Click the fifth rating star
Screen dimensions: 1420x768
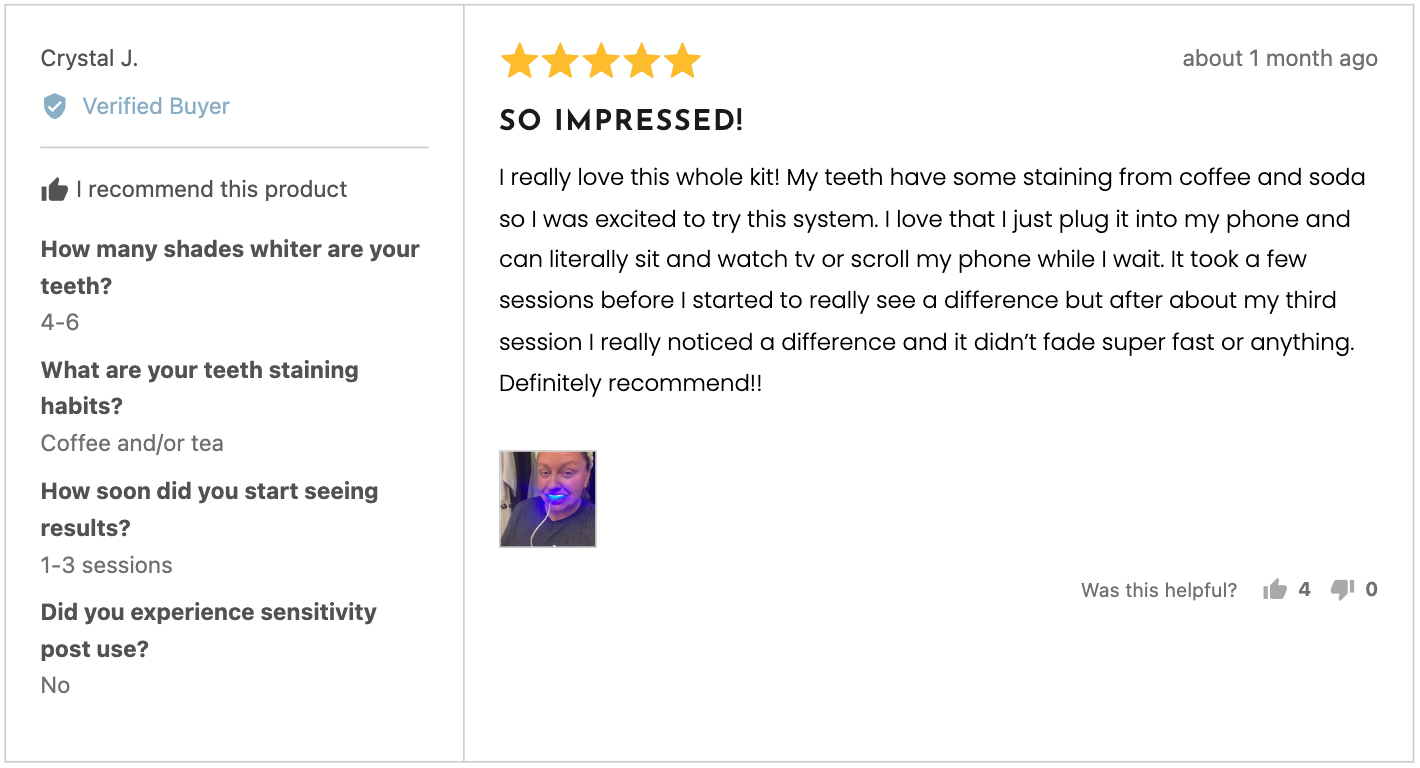pyautogui.click(x=683, y=61)
